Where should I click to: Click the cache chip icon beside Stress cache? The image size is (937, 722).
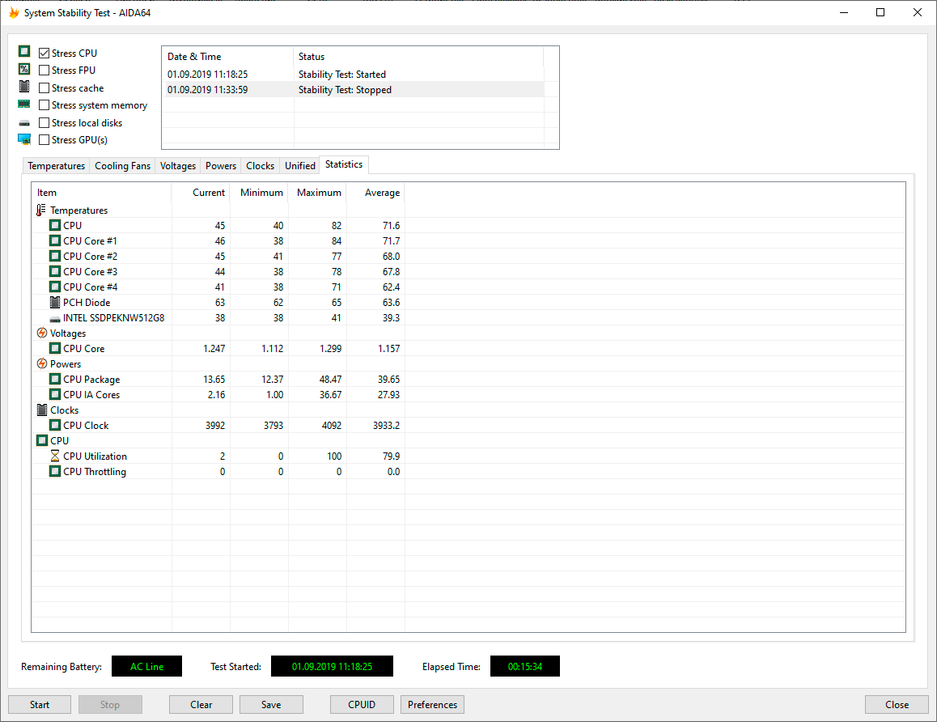[24, 86]
